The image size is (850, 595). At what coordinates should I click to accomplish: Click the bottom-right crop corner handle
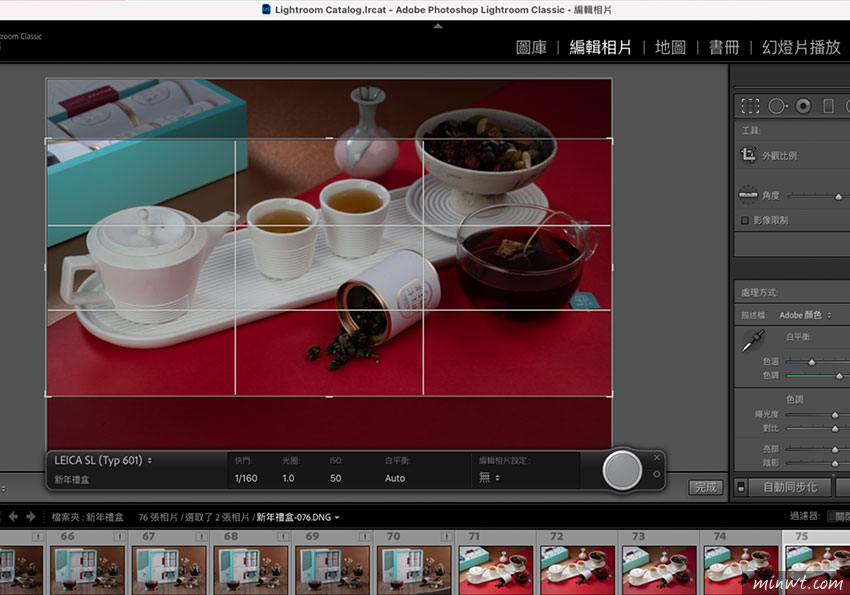[611, 395]
